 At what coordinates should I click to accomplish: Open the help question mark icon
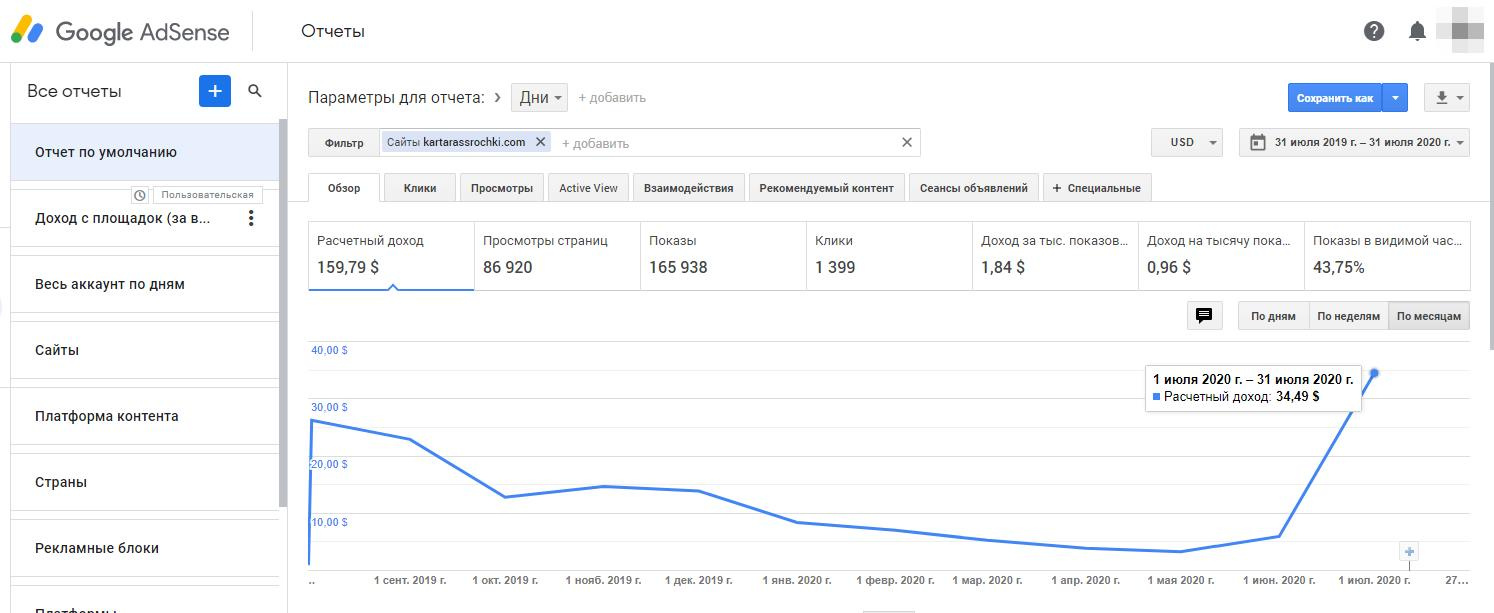[x=1374, y=31]
